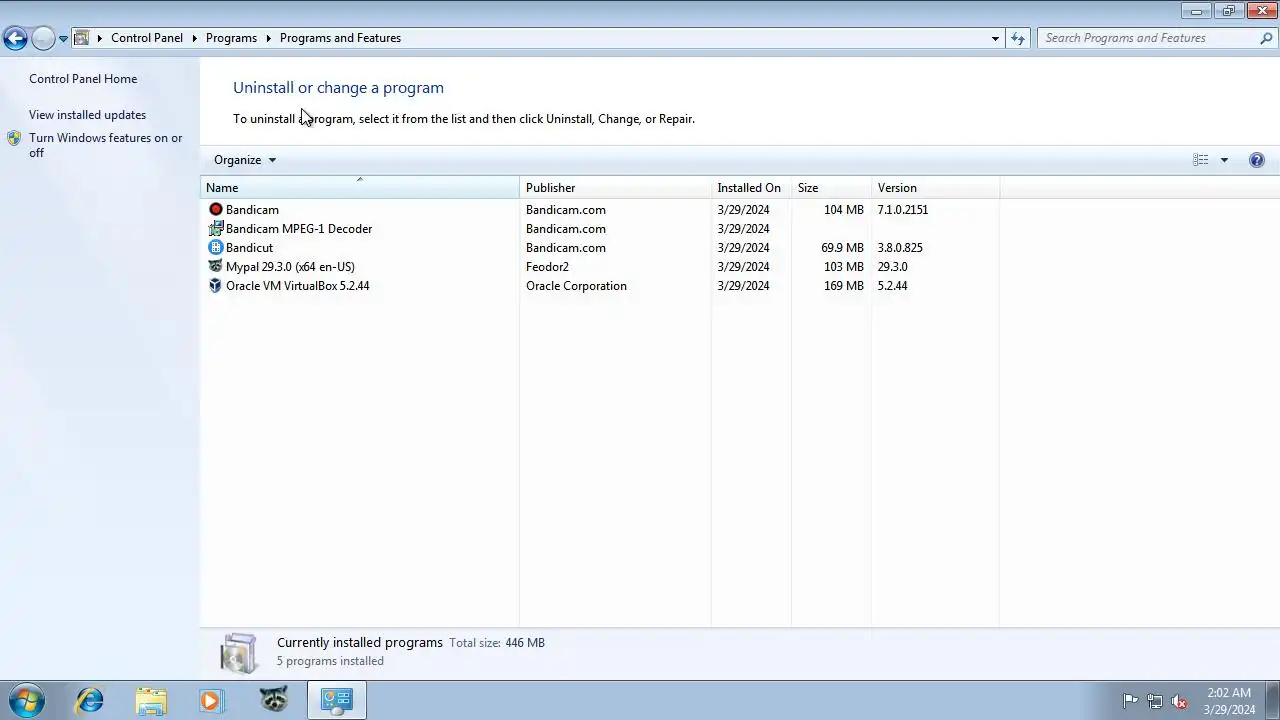
Task: Click the Oracle Corporation publisher cell
Action: (576, 286)
